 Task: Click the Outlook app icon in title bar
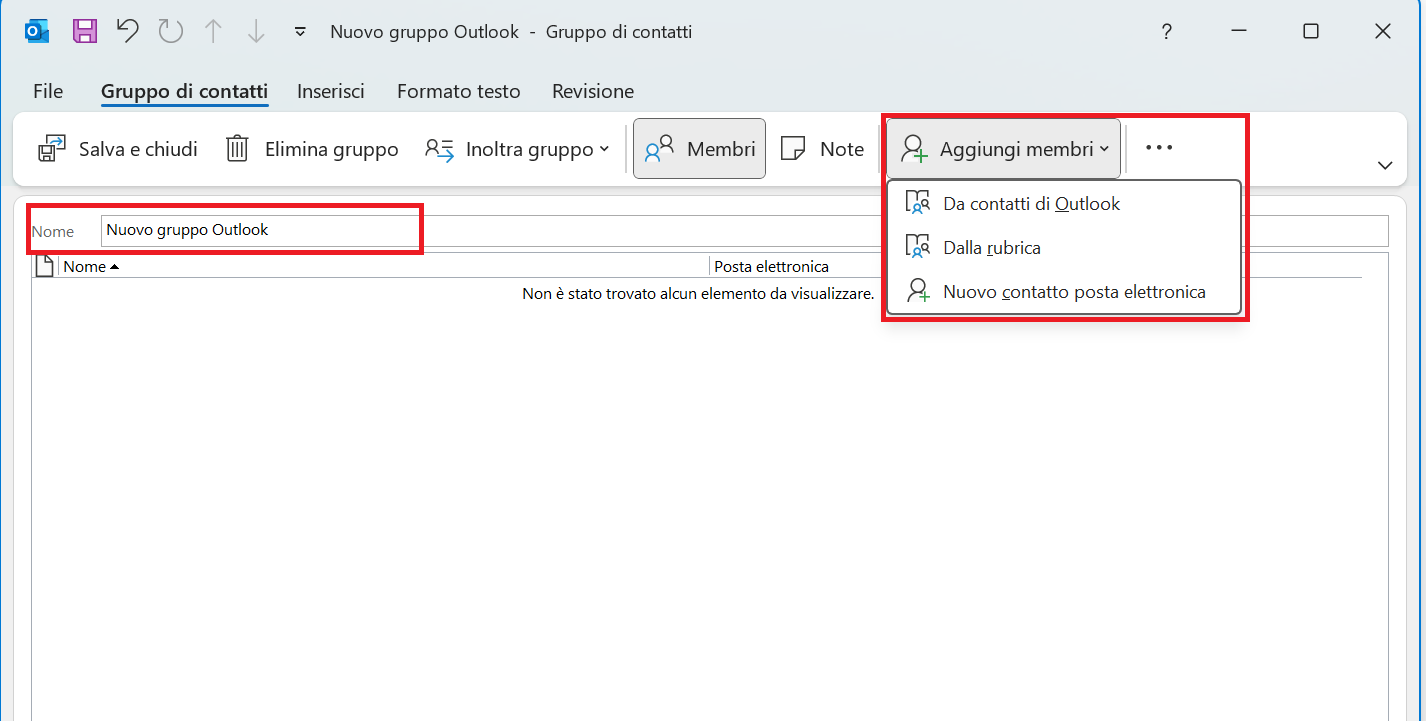37,32
